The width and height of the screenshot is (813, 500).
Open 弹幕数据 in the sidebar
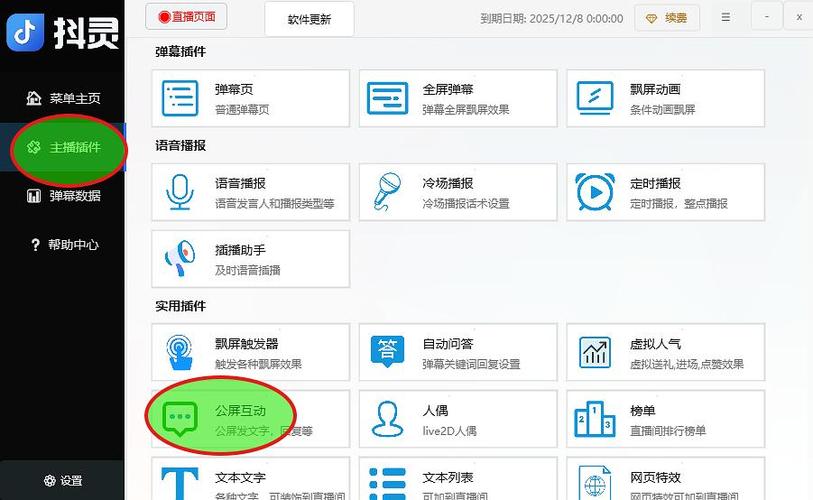[x=62, y=196]
